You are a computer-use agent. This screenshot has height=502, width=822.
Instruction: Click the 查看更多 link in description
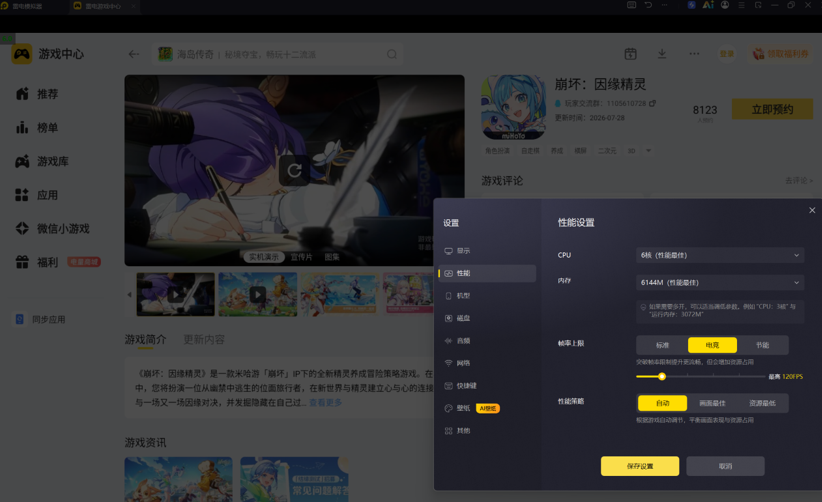pyautogui.click(x=326, y=402)
